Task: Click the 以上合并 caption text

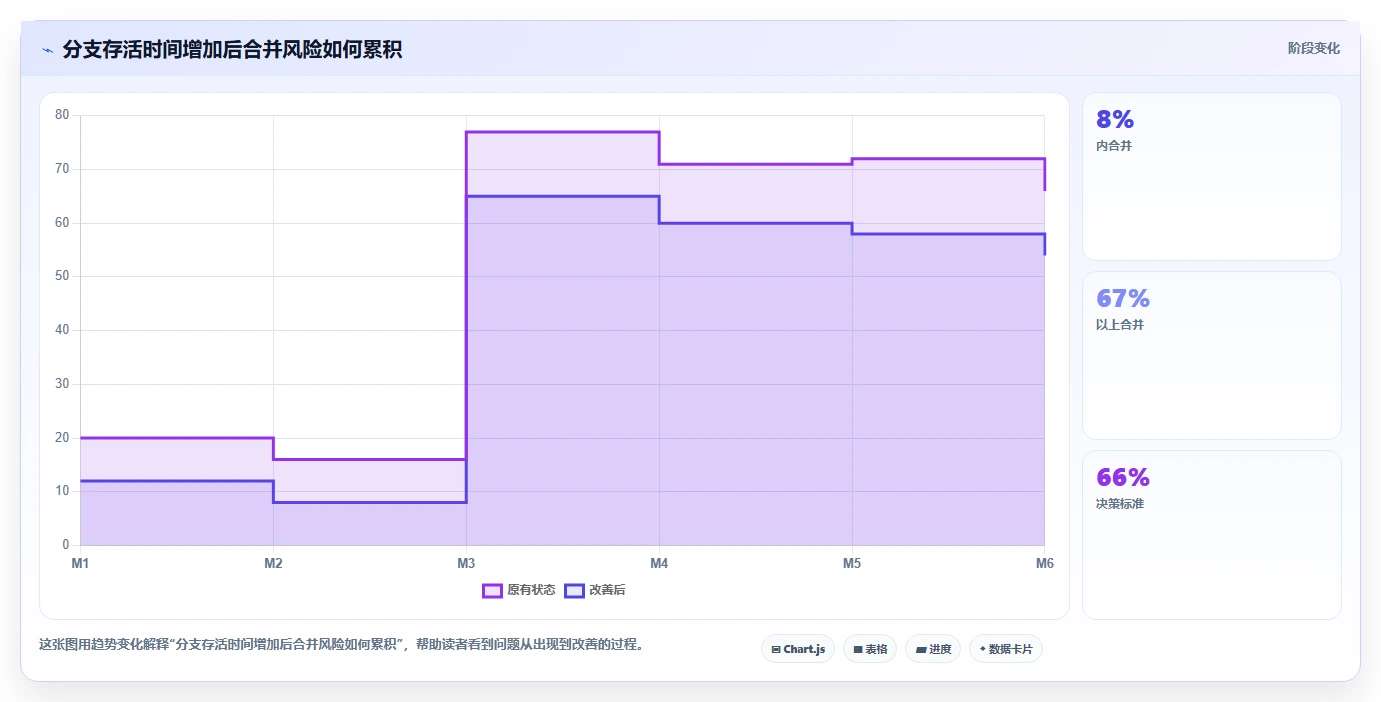Action: [x=1120, y=325]
